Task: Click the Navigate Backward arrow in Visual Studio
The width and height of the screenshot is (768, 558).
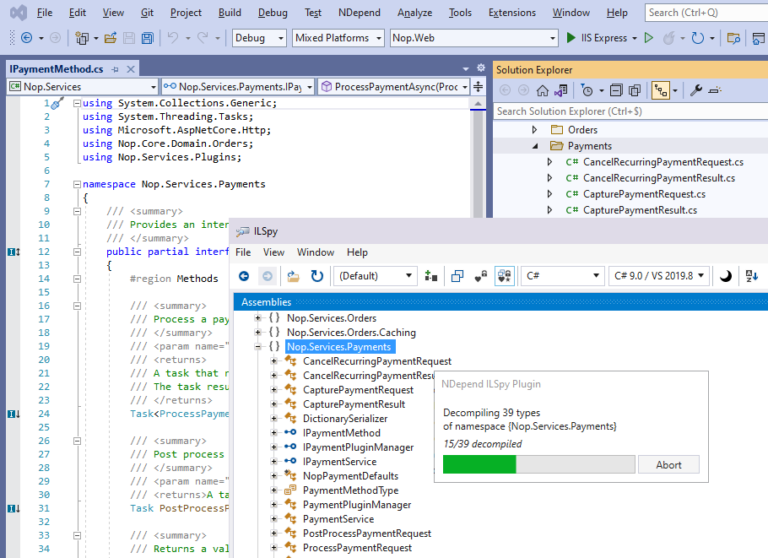Action: 26,38
